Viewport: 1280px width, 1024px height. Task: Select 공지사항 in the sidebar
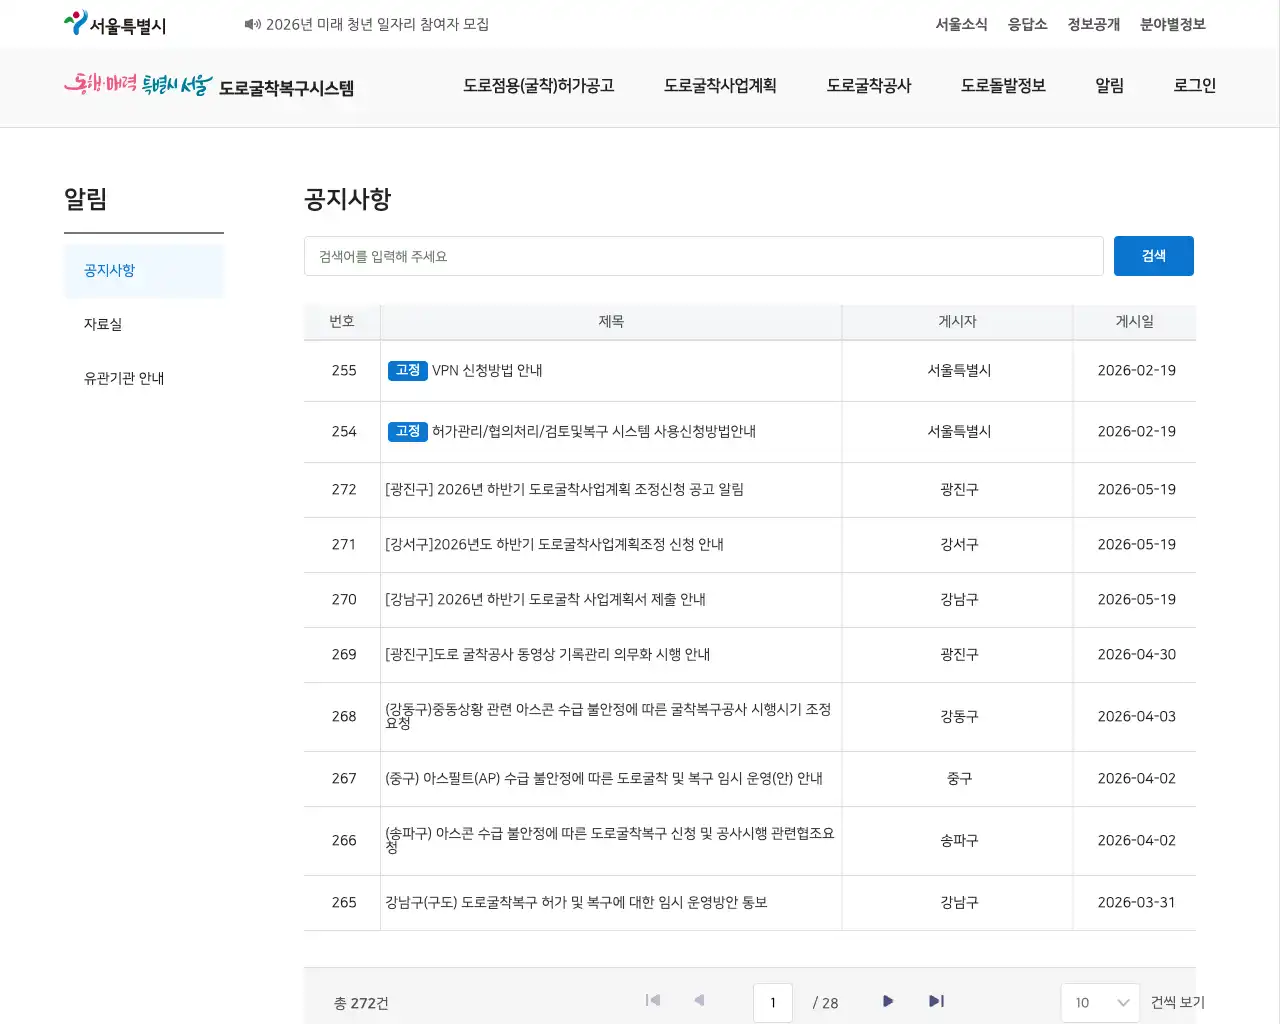coord(144,271)
